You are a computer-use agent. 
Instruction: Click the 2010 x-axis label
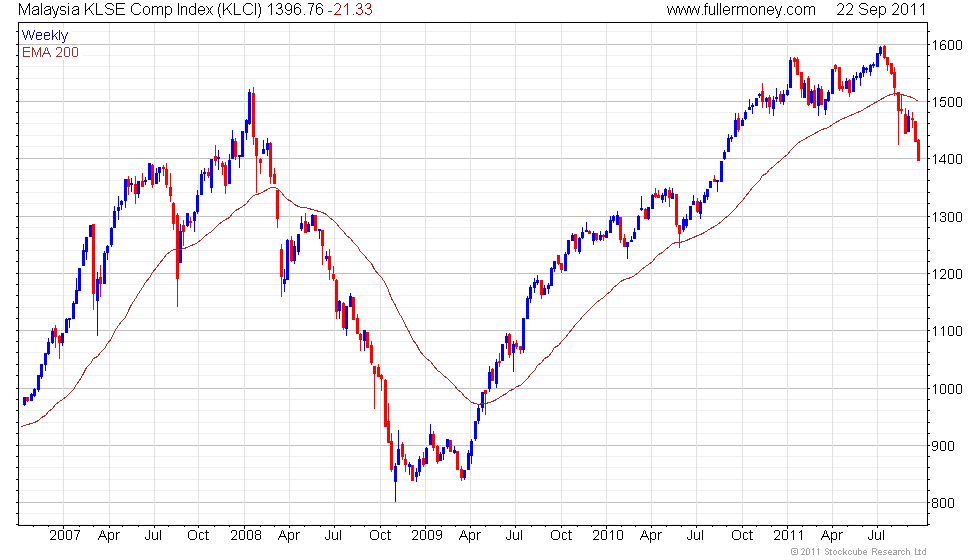(x=608, y=536)
